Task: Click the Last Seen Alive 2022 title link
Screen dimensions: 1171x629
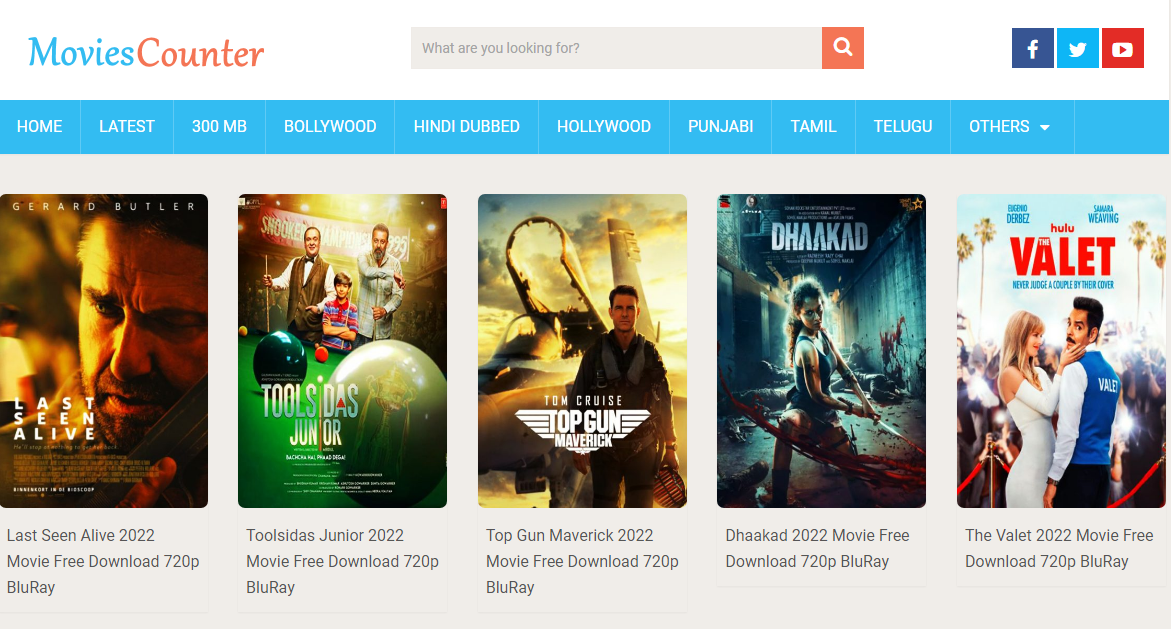Action: click(103, 561)
